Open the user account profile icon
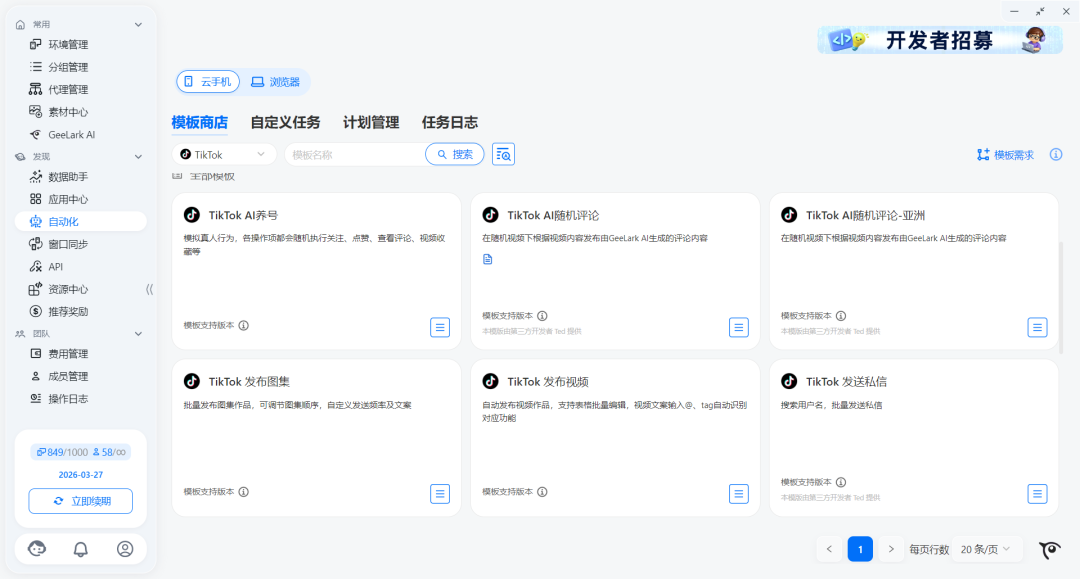 125,549
